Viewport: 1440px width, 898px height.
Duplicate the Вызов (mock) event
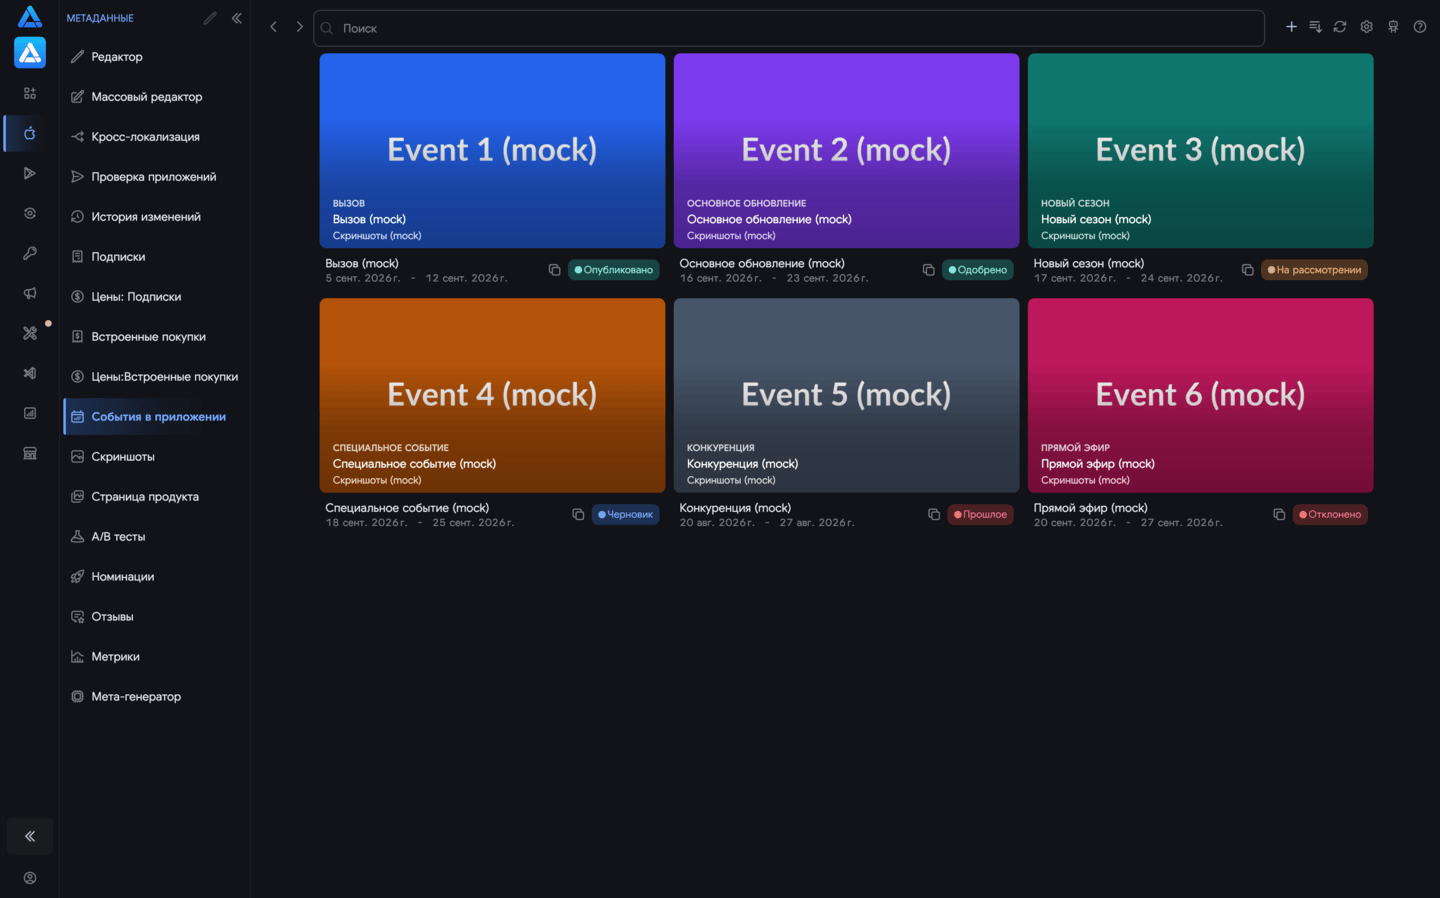tap(554, 270)
